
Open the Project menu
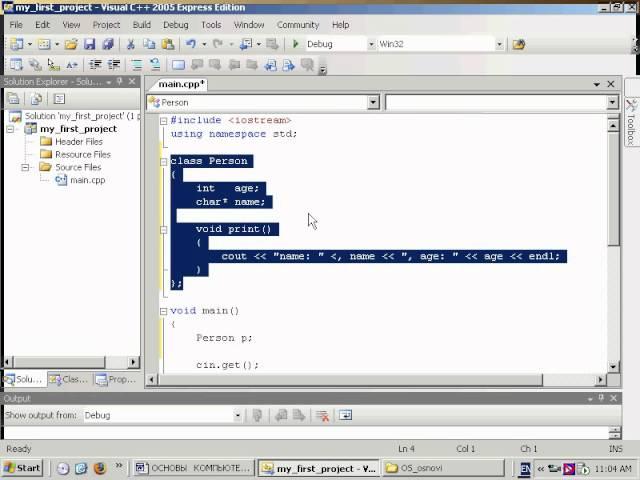(106, 24)
